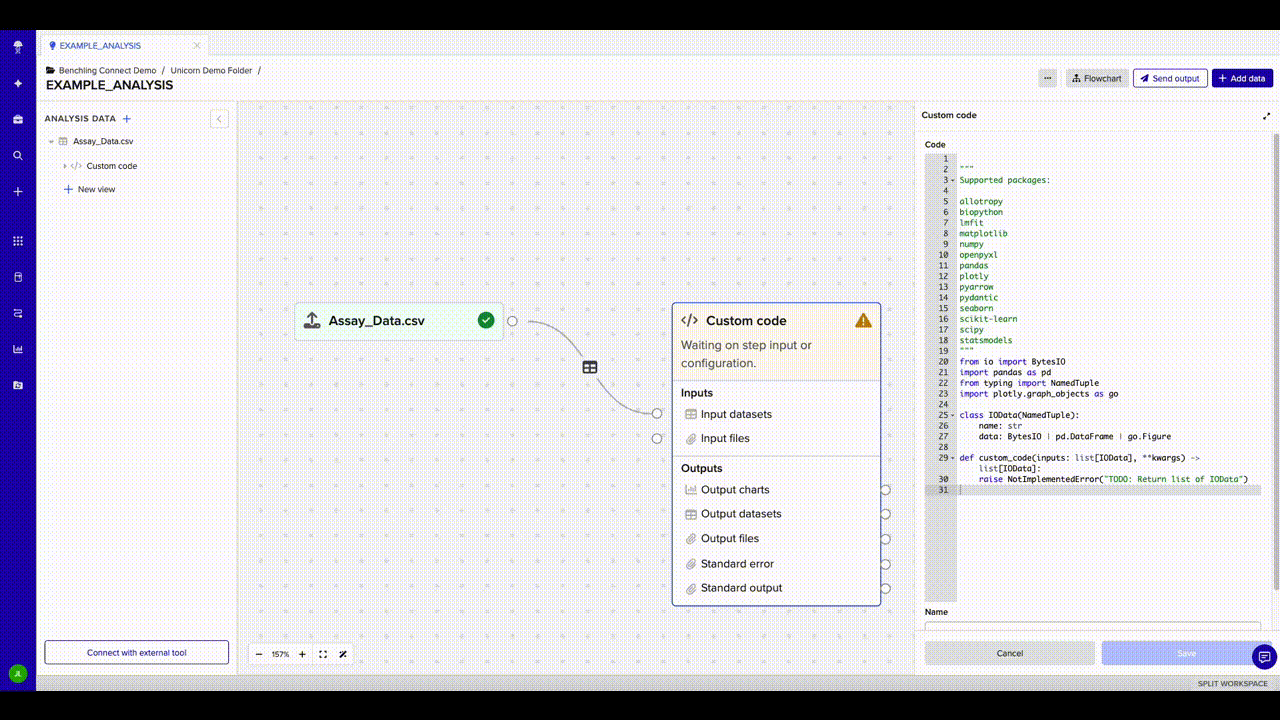Click the table icon on connector line

coord(590,367)
